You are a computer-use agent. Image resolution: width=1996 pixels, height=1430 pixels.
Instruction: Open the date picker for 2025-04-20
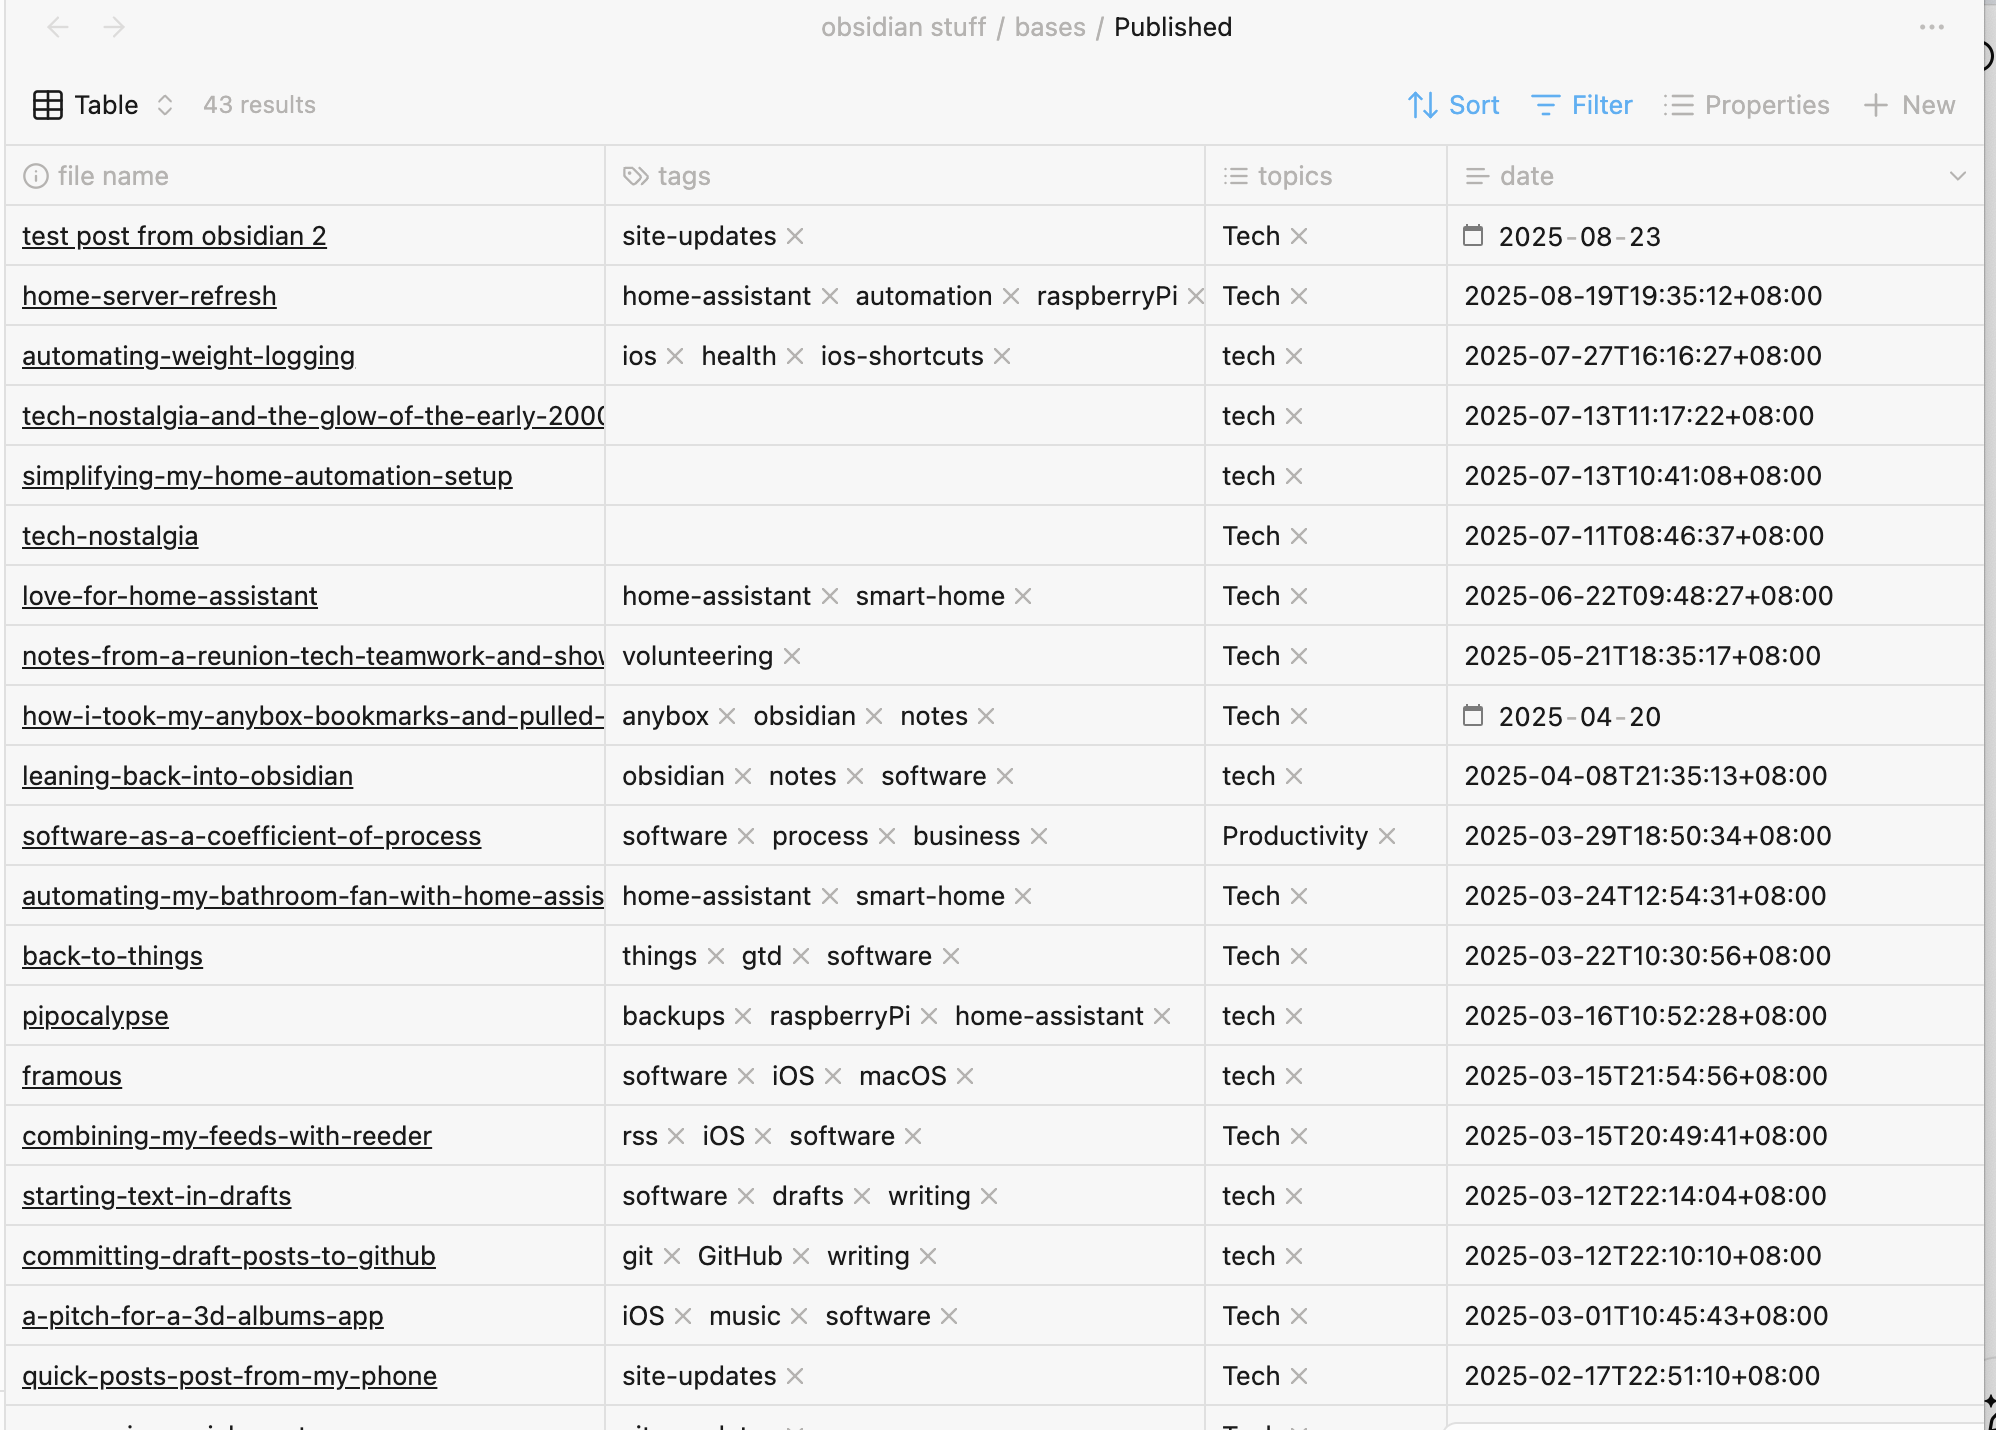coord(1473,715)
